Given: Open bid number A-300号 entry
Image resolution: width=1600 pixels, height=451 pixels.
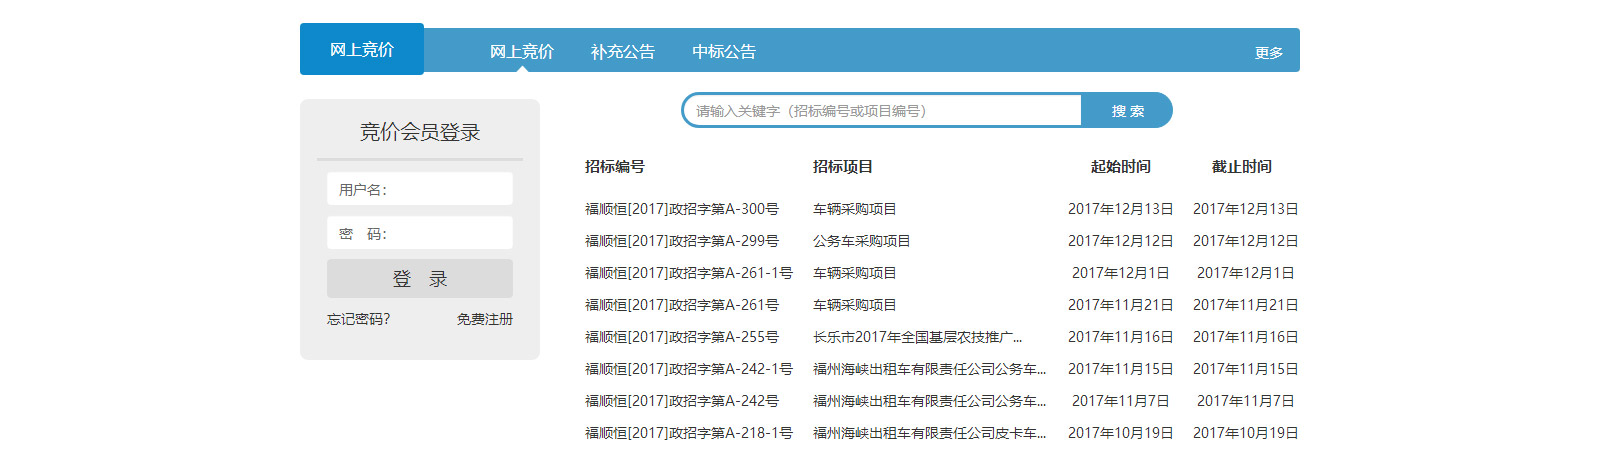Looking at the screenshot, I should [x=681, y=209].
